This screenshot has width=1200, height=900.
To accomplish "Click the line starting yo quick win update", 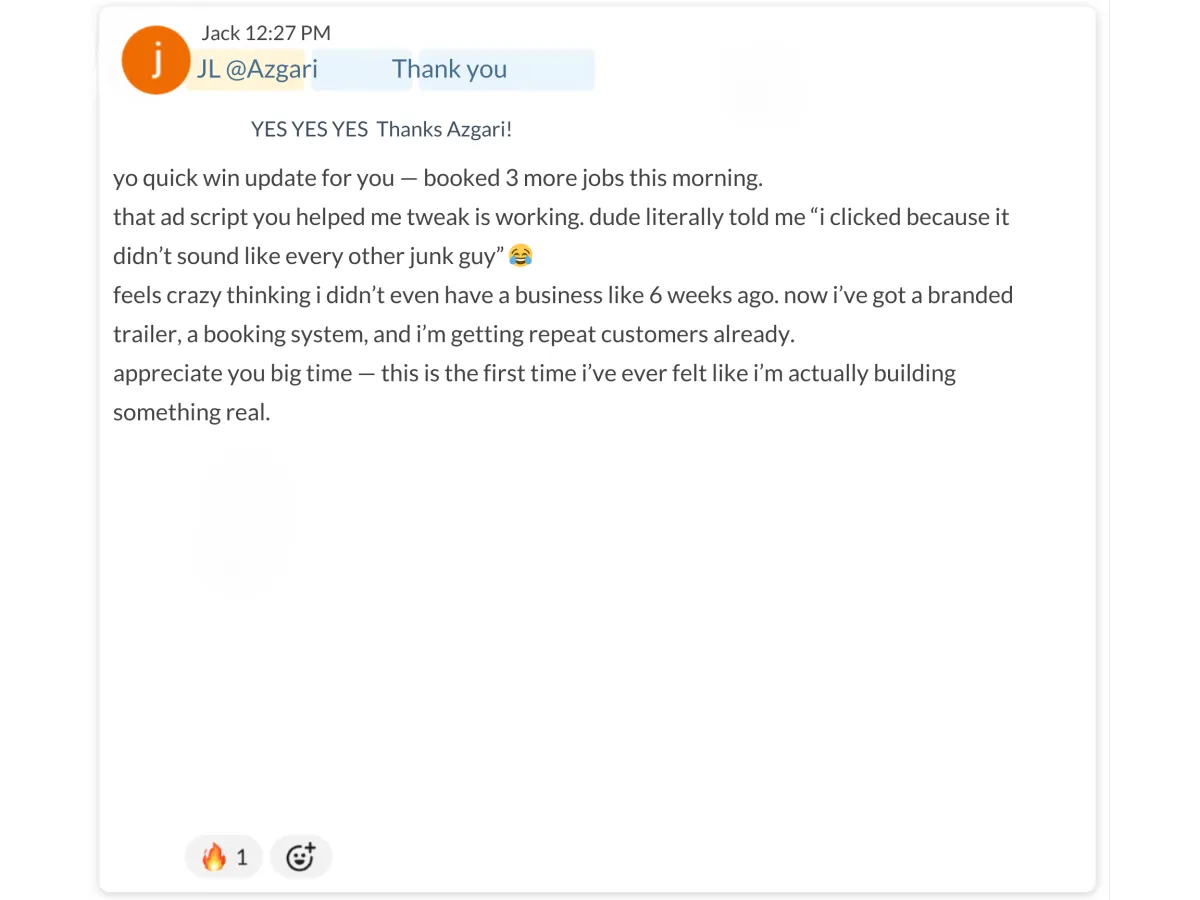I will tap(438, 178).
